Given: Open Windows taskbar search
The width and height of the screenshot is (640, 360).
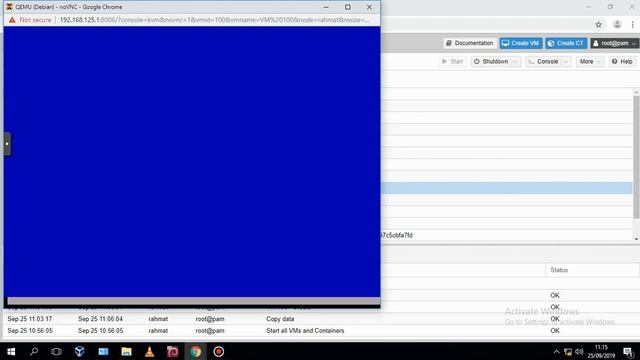Looking at the screenshot, I should (34, 351).
